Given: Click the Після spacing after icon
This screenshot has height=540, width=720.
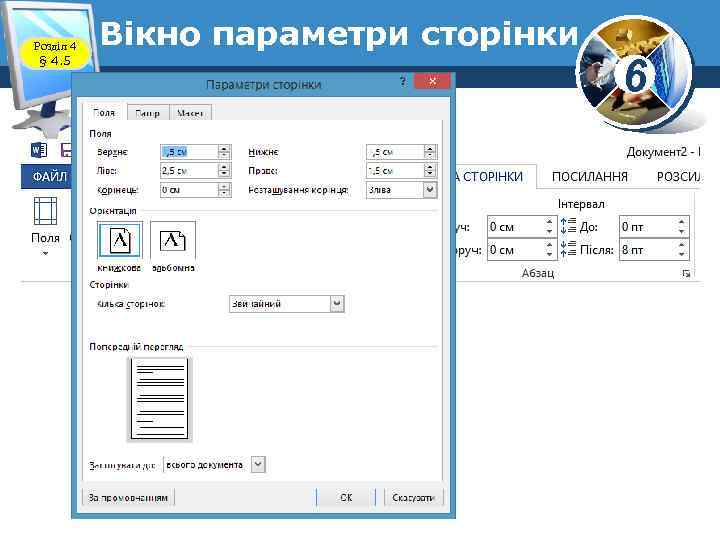Looking at the screenshot, I should click(x=568, y=249).
